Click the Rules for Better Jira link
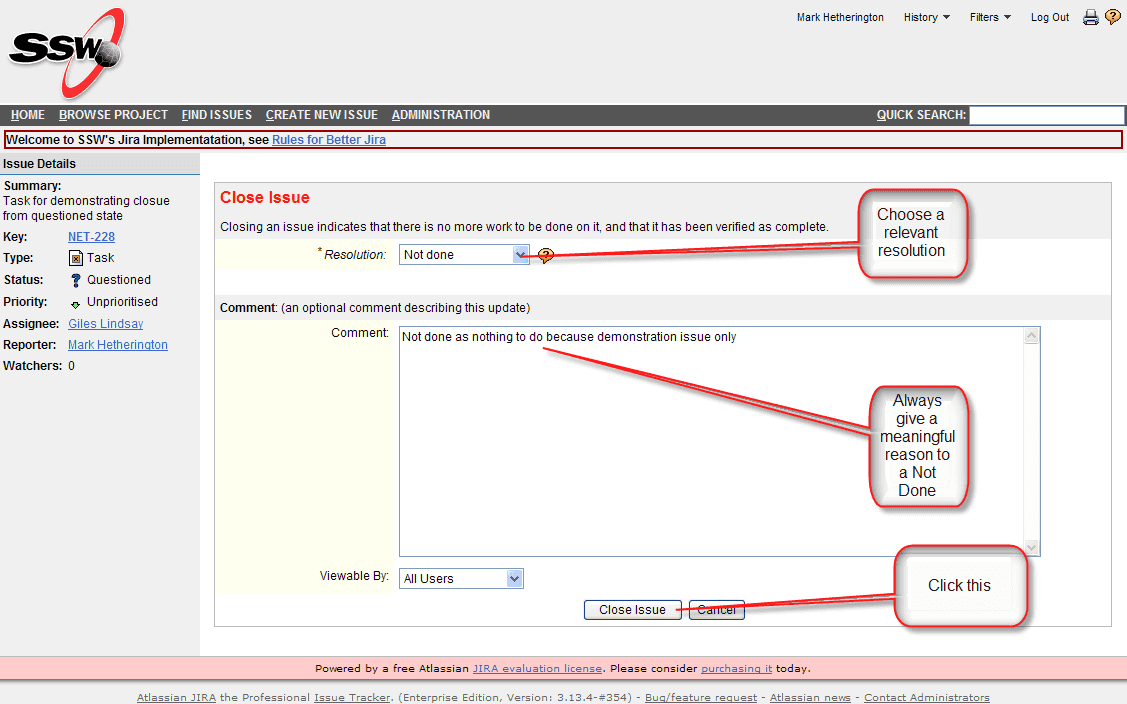Viewport: 1127px width, 704px height. [328, 140]
